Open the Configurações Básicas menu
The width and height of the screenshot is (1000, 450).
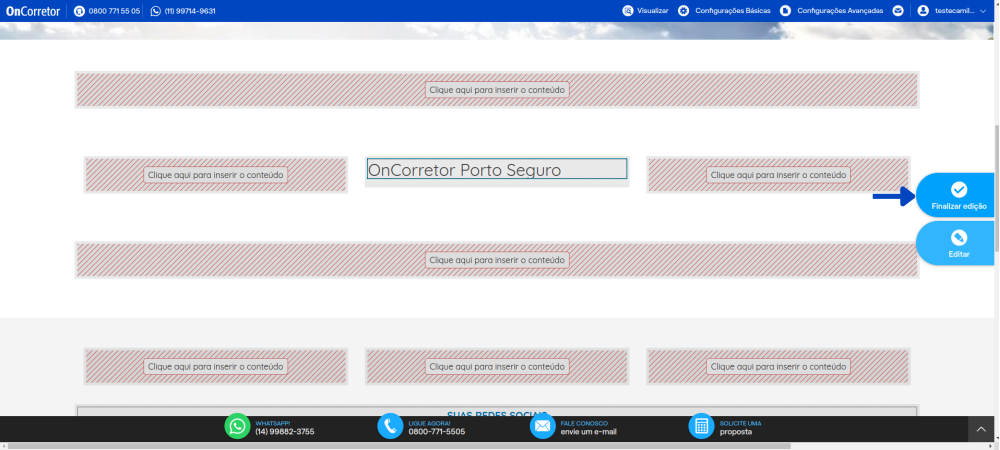tap(733, 11)
